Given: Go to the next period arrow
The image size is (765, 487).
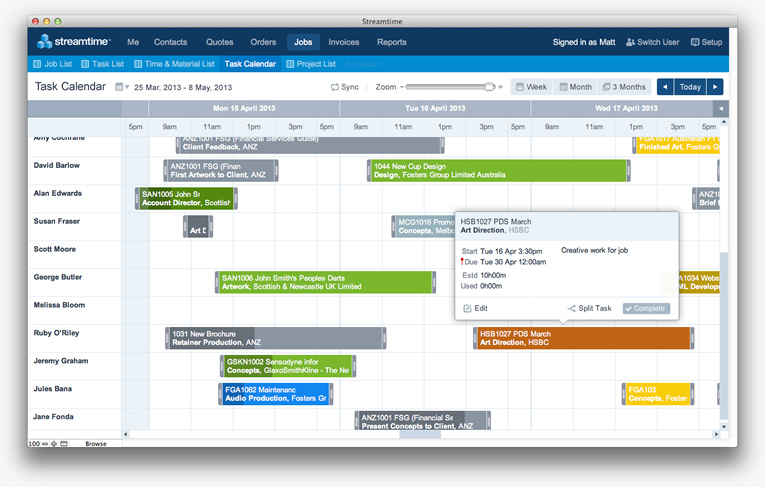Looking at the screenshot, I should 715,87.
